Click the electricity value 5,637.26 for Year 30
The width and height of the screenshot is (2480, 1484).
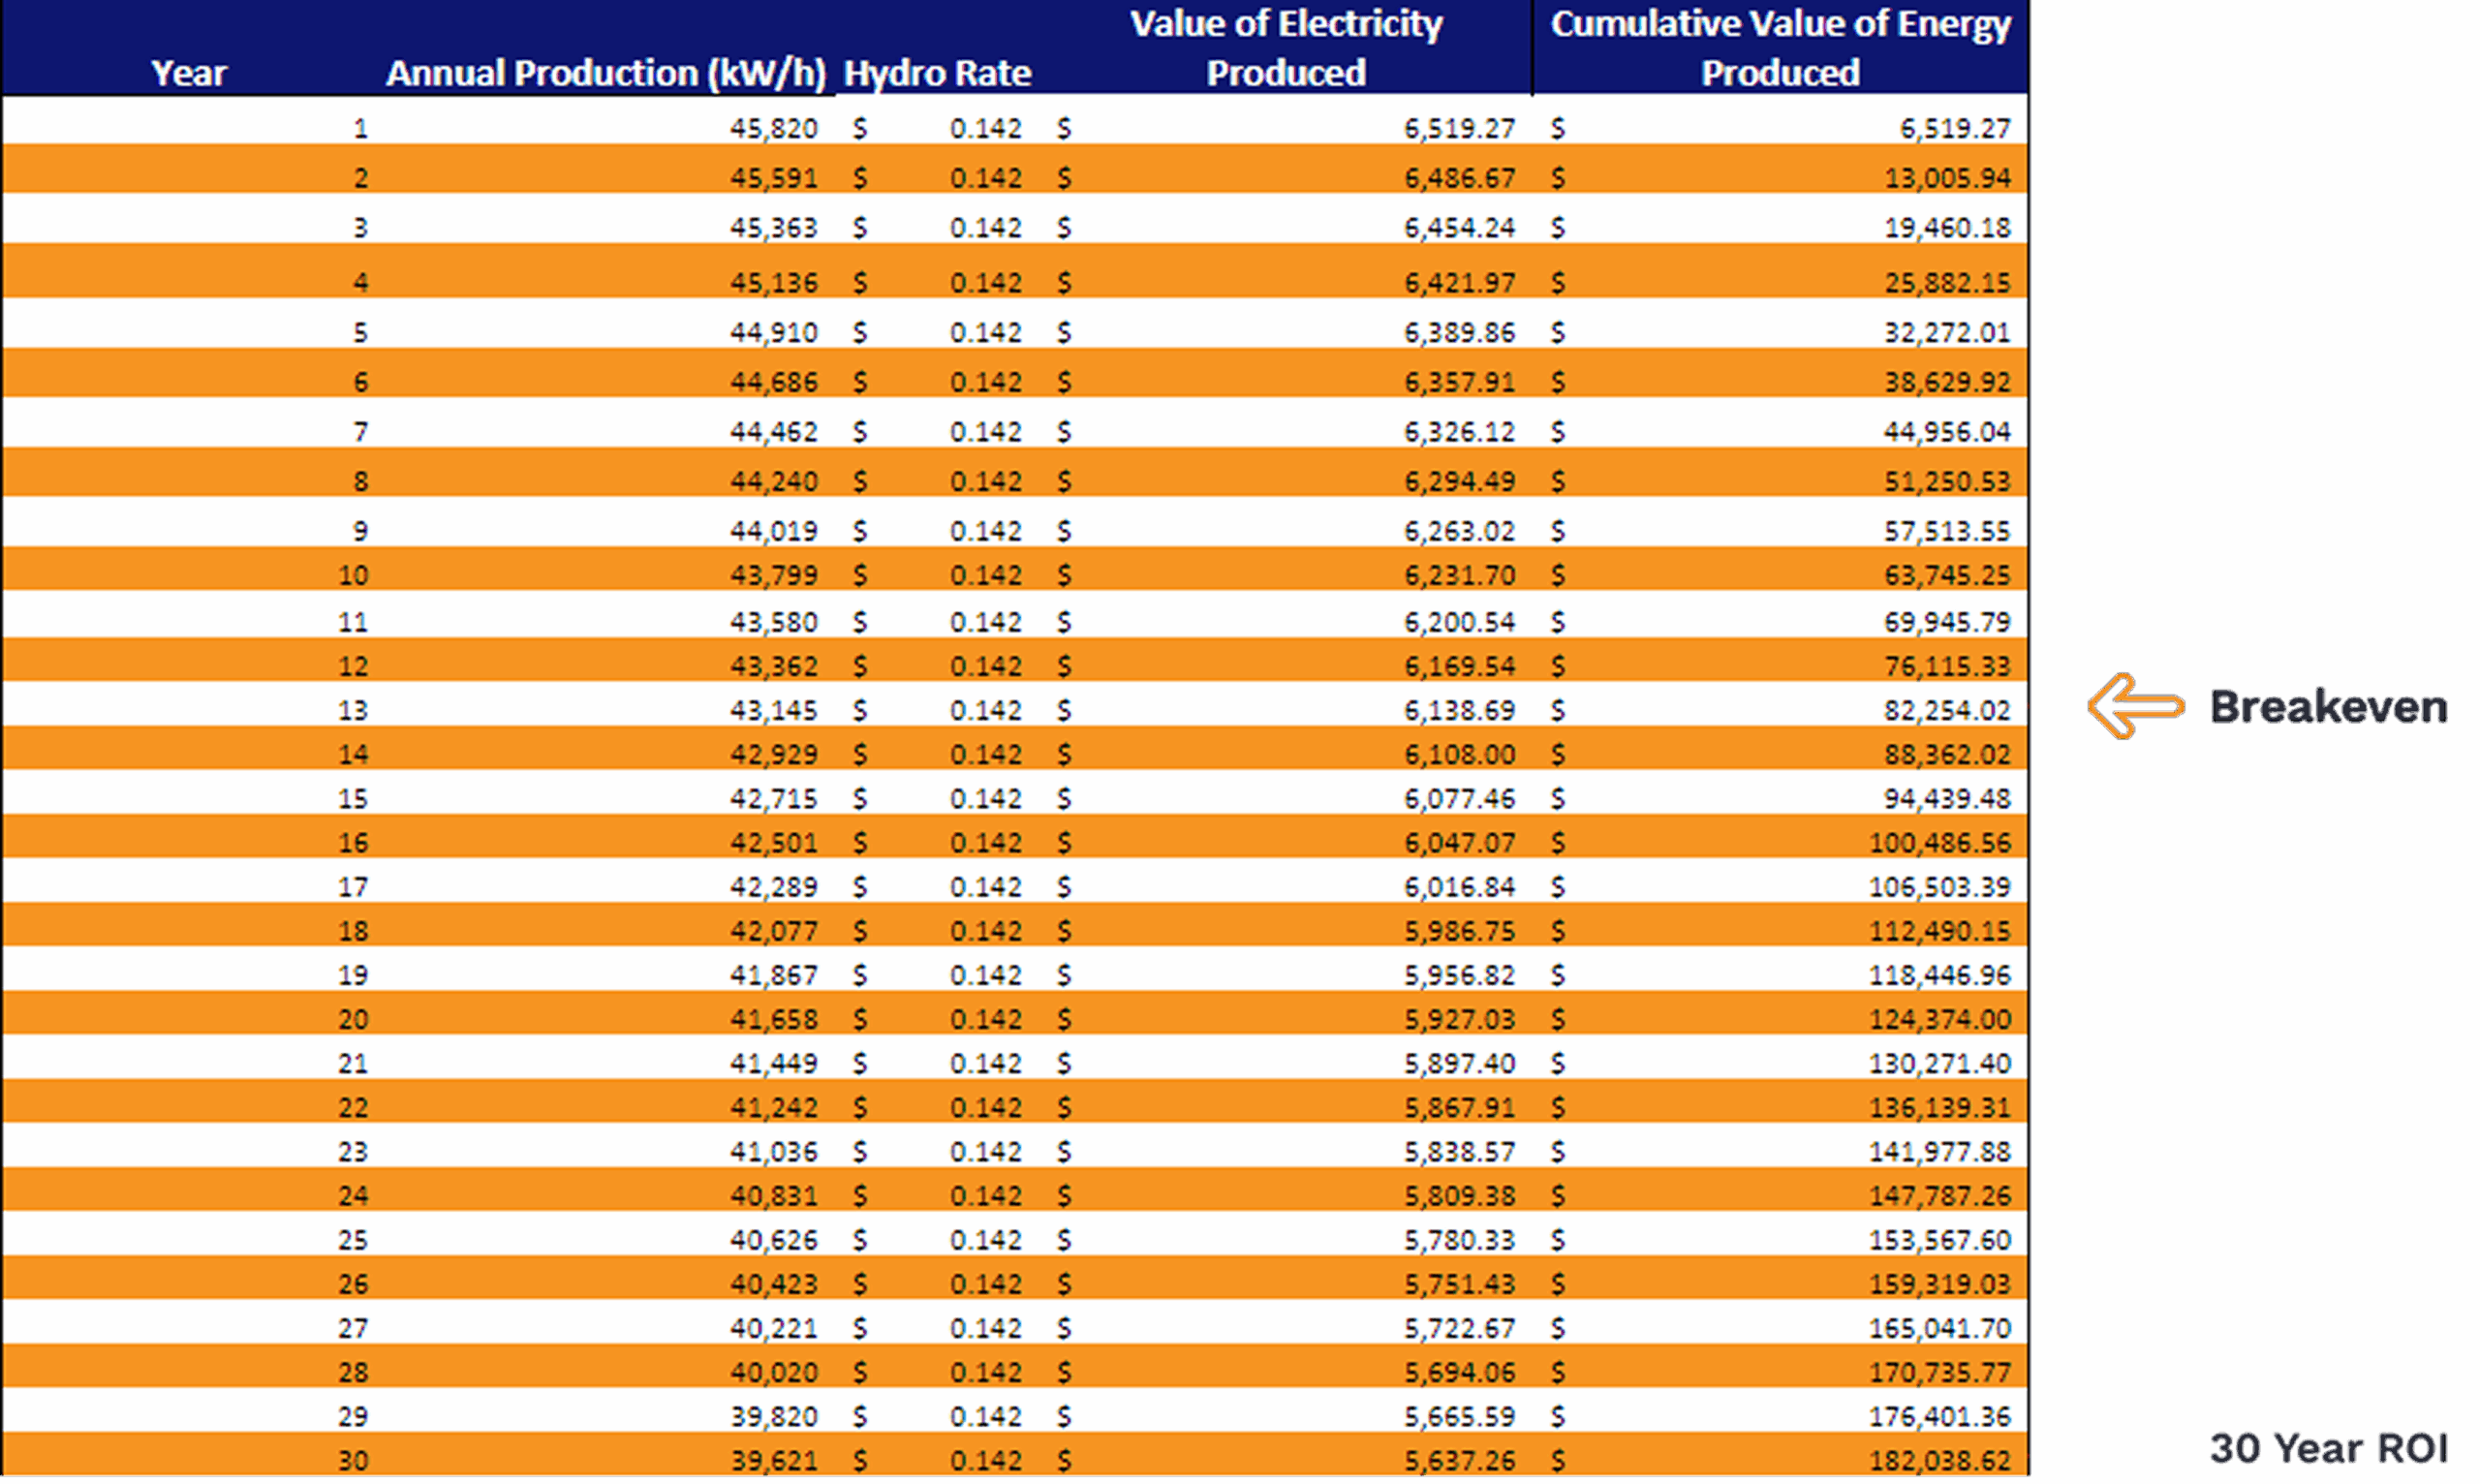[x=1459, y=1459]
